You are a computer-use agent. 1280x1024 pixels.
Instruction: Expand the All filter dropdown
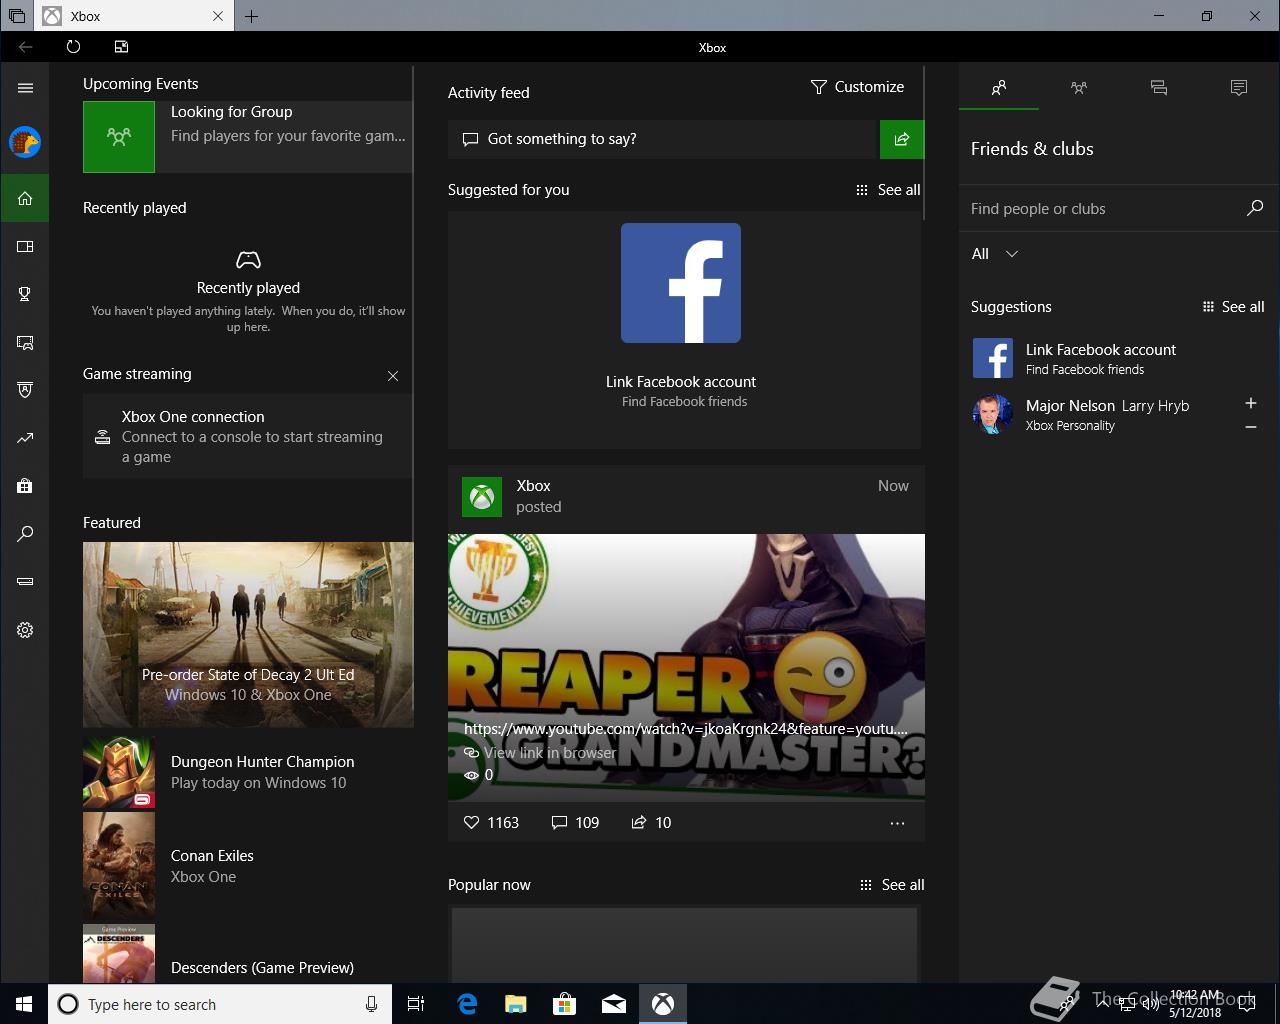(995, 254)
